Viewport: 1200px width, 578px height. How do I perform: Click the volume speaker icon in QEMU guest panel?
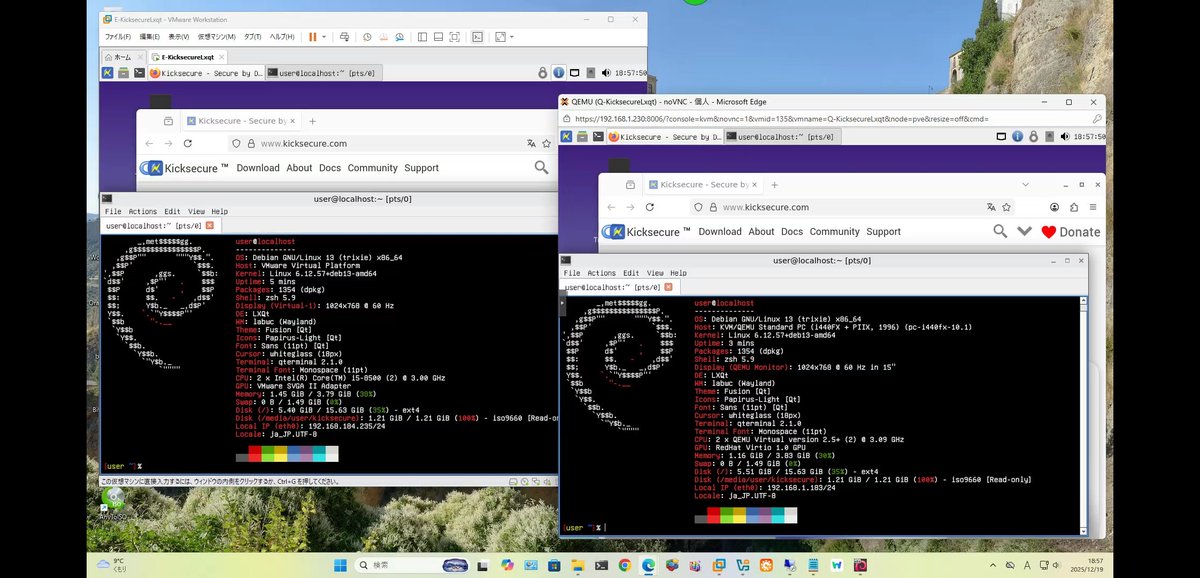pyautogui.click(x=1064, y=137)
